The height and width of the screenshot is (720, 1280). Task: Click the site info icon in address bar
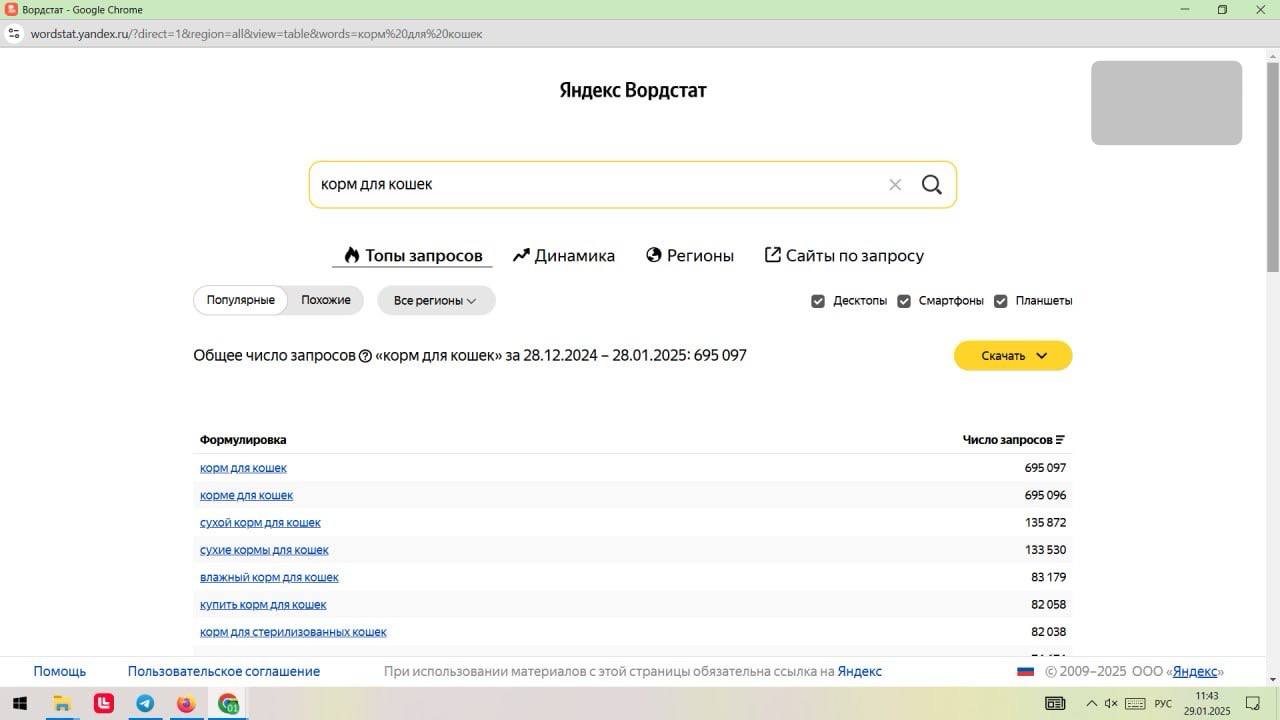coord(14,33)
